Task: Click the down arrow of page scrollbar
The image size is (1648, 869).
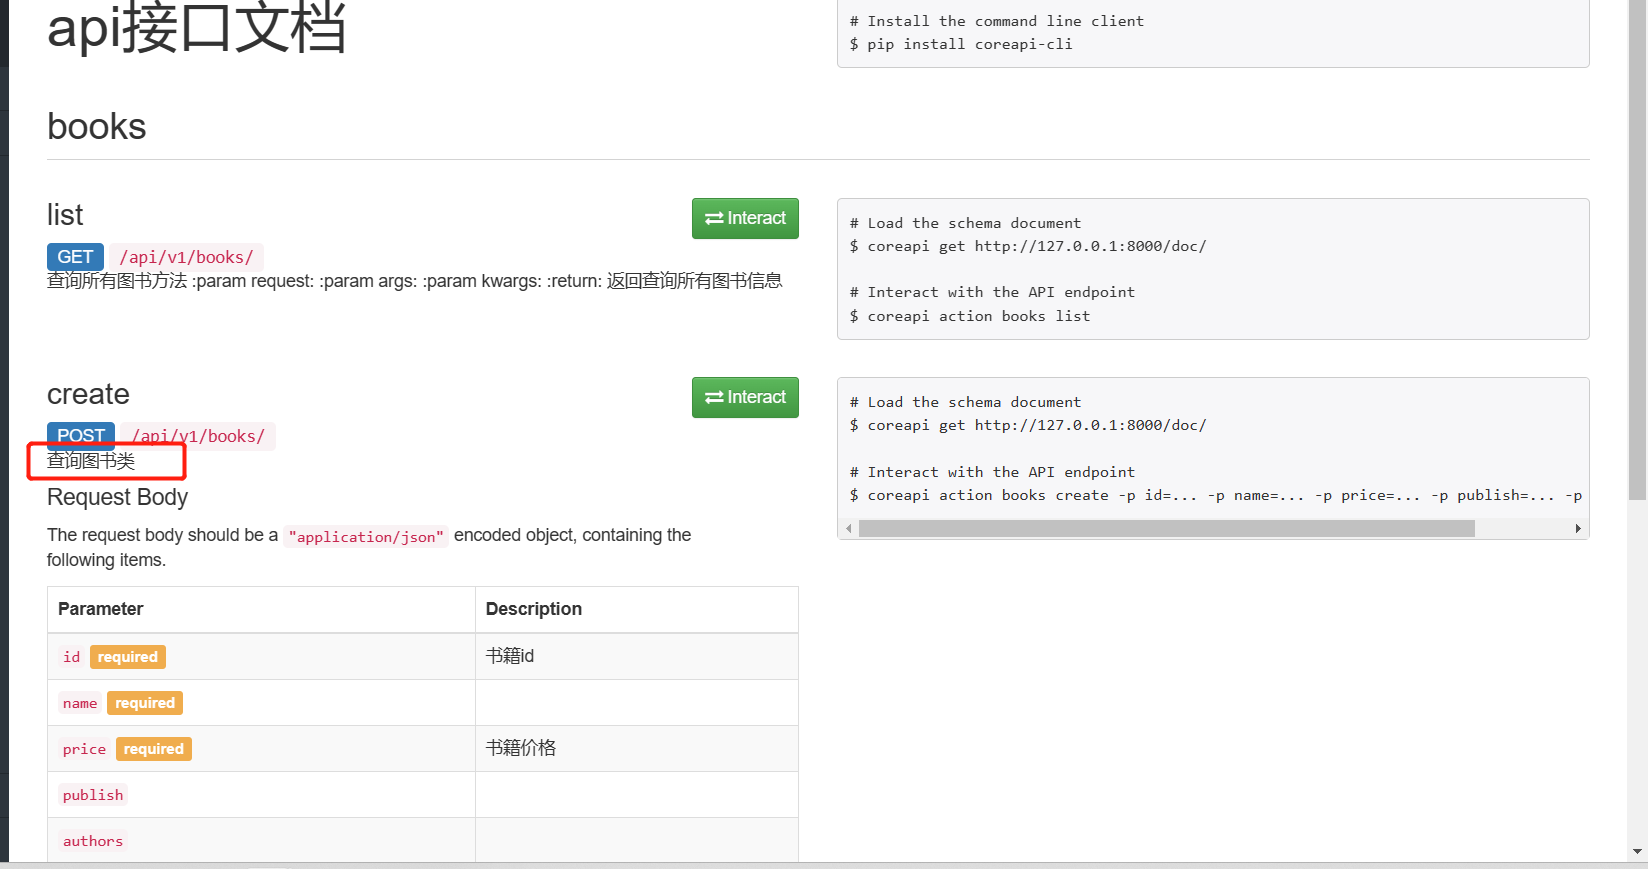Action: tap(1637, 851)
